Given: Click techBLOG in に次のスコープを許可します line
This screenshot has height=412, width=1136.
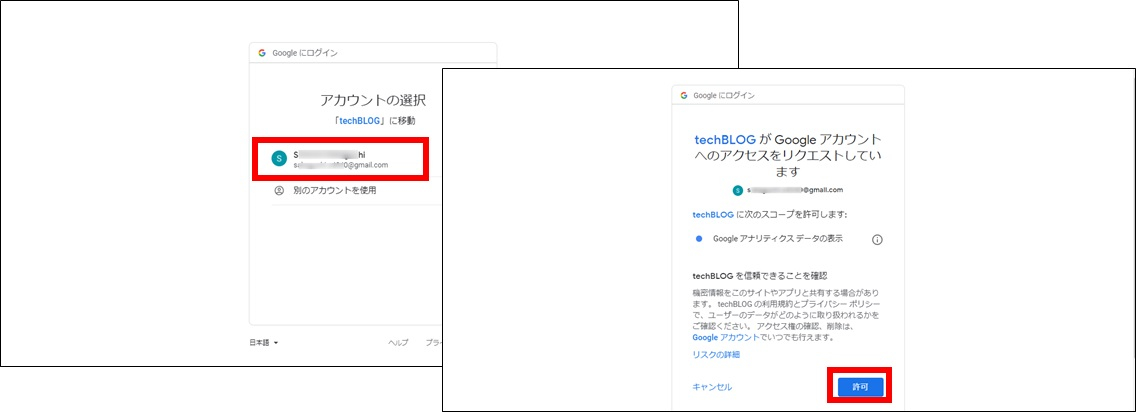Looking at the screenshot, I should 713,214.
